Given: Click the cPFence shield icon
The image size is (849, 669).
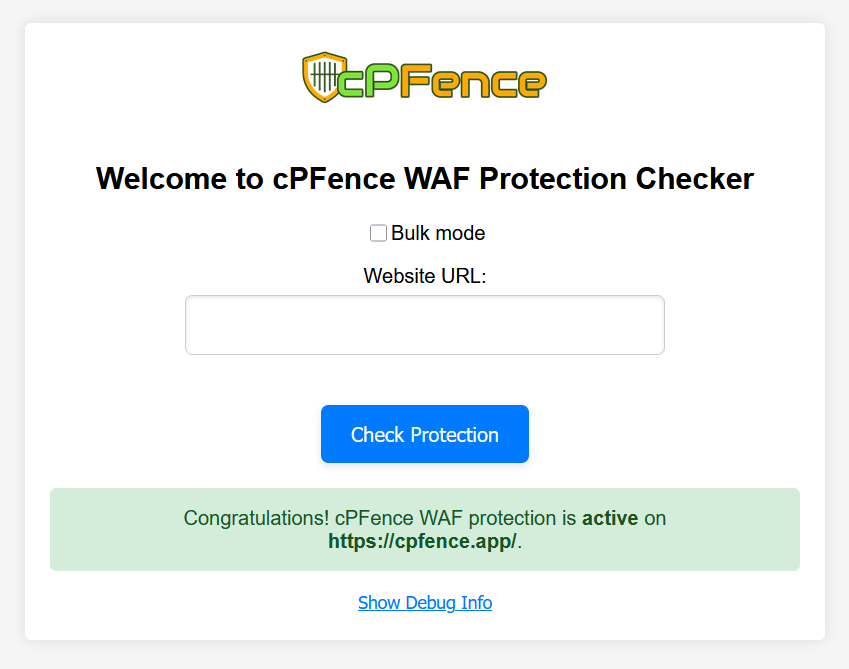Looking at the screenshot, I should [x=324, y=77].
